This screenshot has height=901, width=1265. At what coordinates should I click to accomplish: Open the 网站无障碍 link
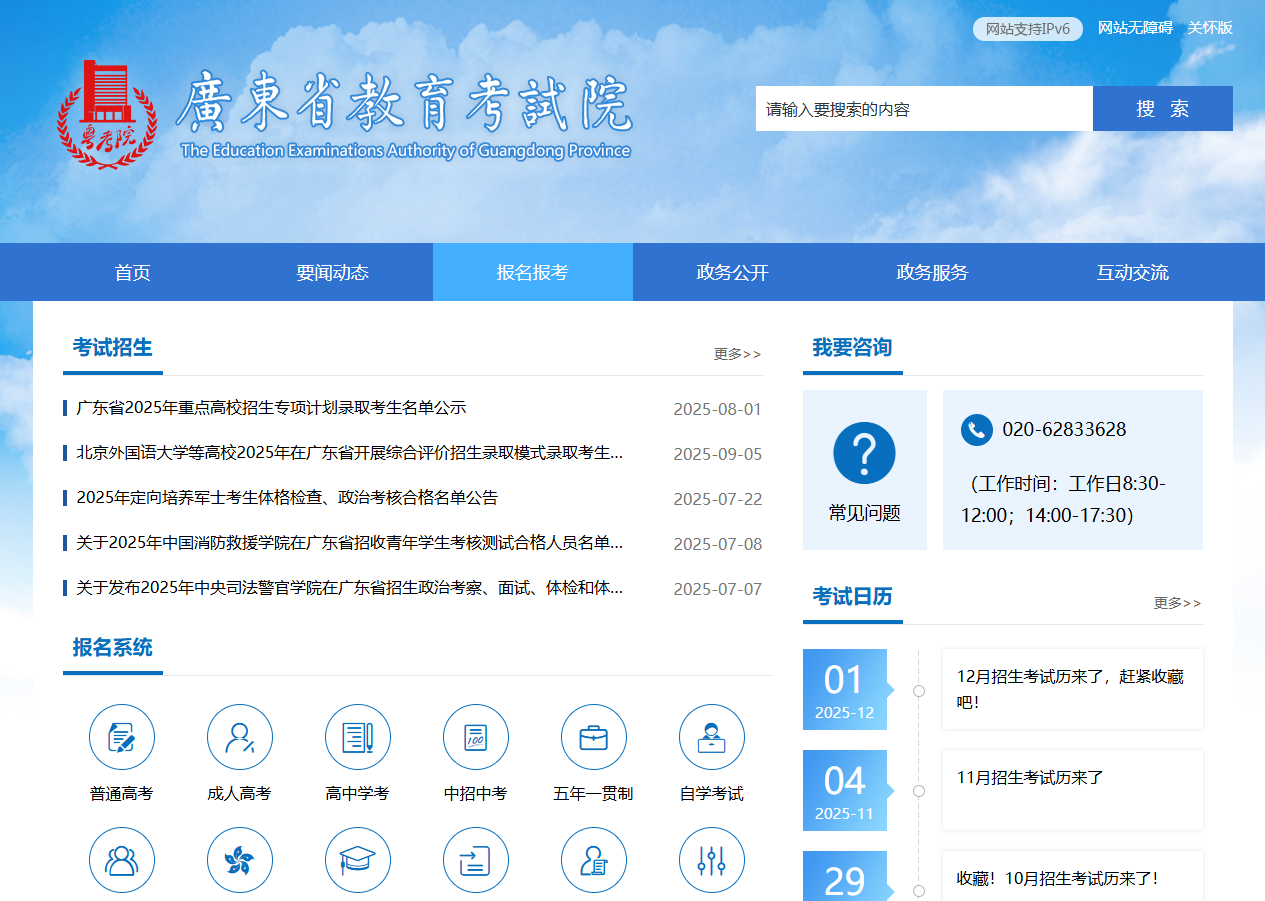tap(1135, 28)
